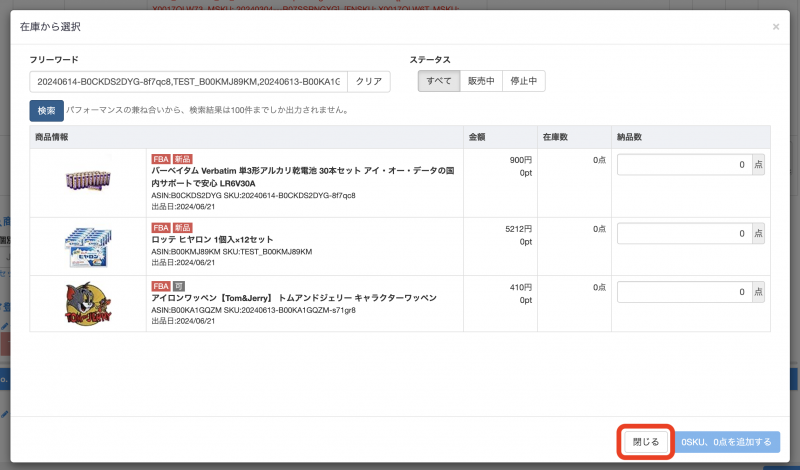Click the 点 unit addon on Verbatim row
Image resolution: width=800 pixels, height=470 pixels.
tap(758, 165)
